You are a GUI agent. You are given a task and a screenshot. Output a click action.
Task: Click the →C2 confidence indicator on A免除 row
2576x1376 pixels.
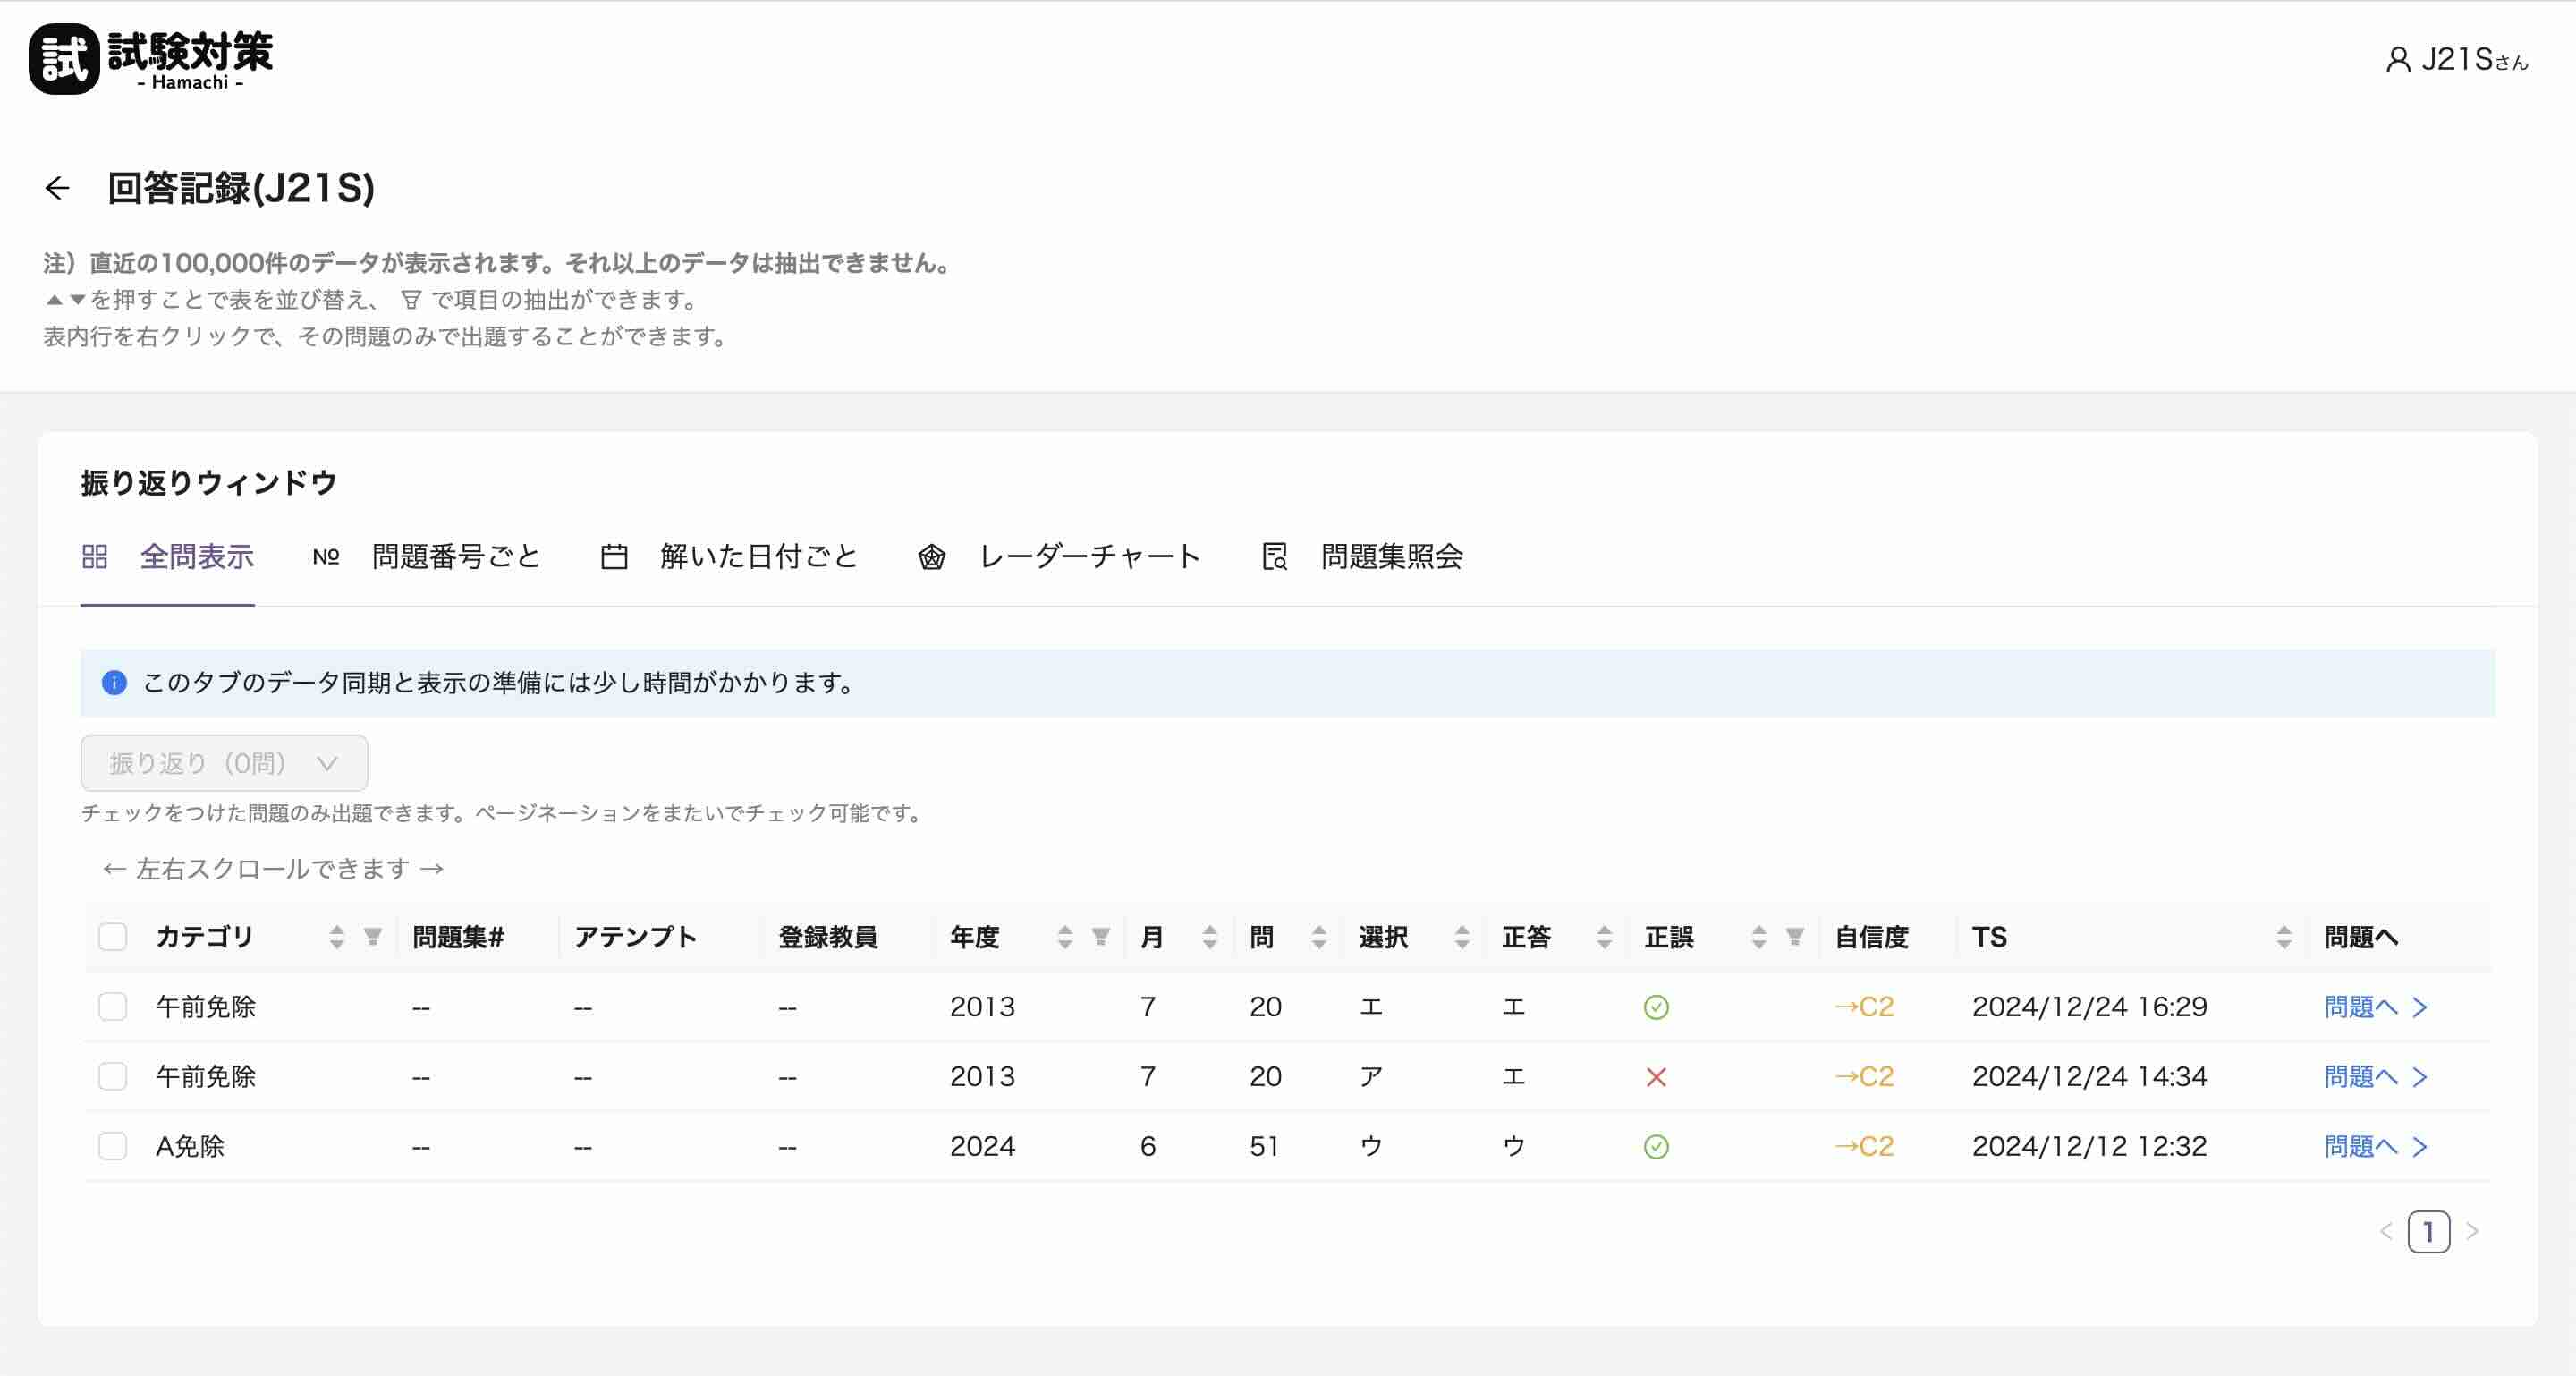pyautogui.click(x=1864, y=1146)
